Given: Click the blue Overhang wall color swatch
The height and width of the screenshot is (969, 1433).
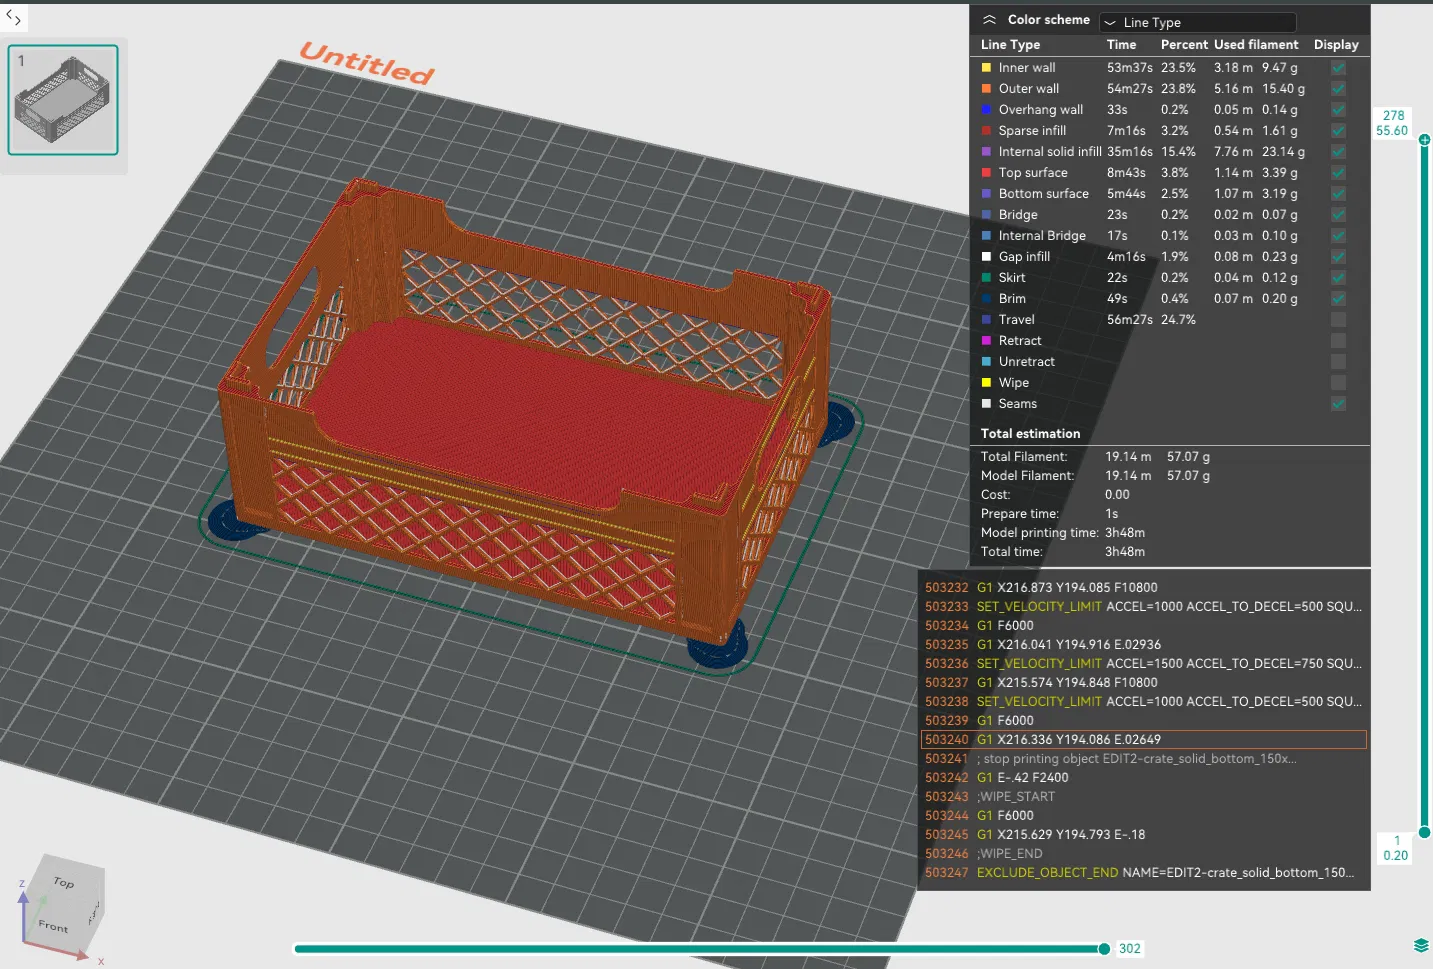Looking at the screenshot, I should [987, 110].
